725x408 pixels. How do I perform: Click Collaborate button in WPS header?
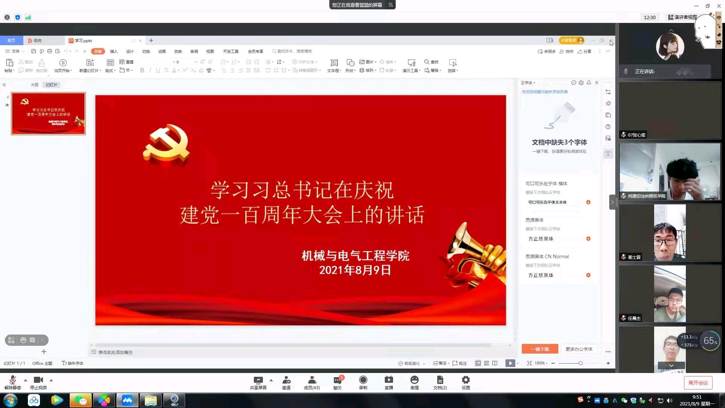pos(566,51)
